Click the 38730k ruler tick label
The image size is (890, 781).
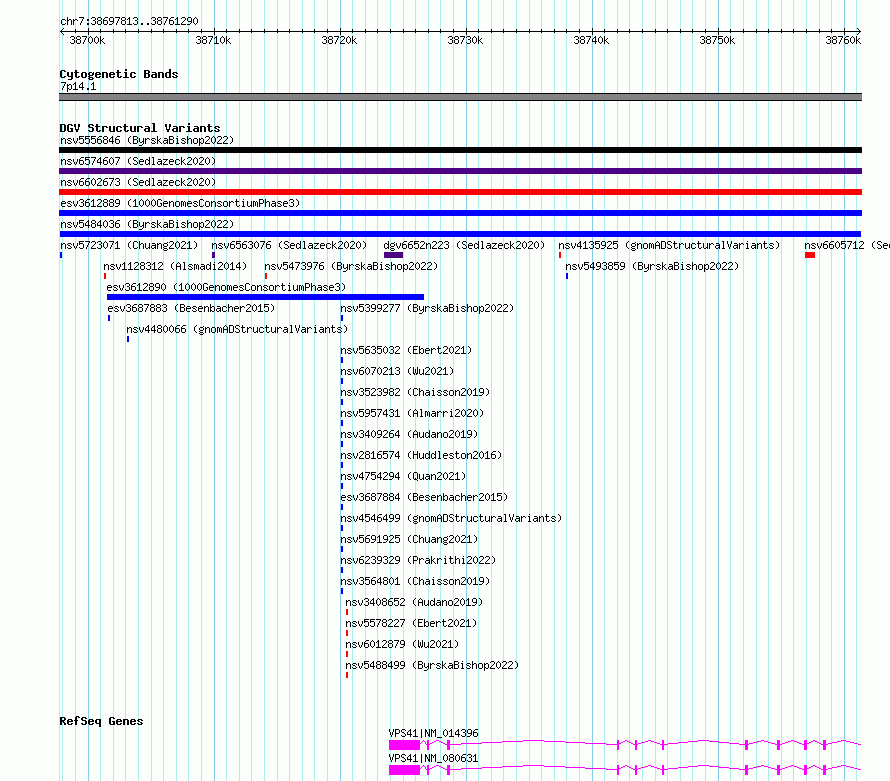click(x=465, y=40)
